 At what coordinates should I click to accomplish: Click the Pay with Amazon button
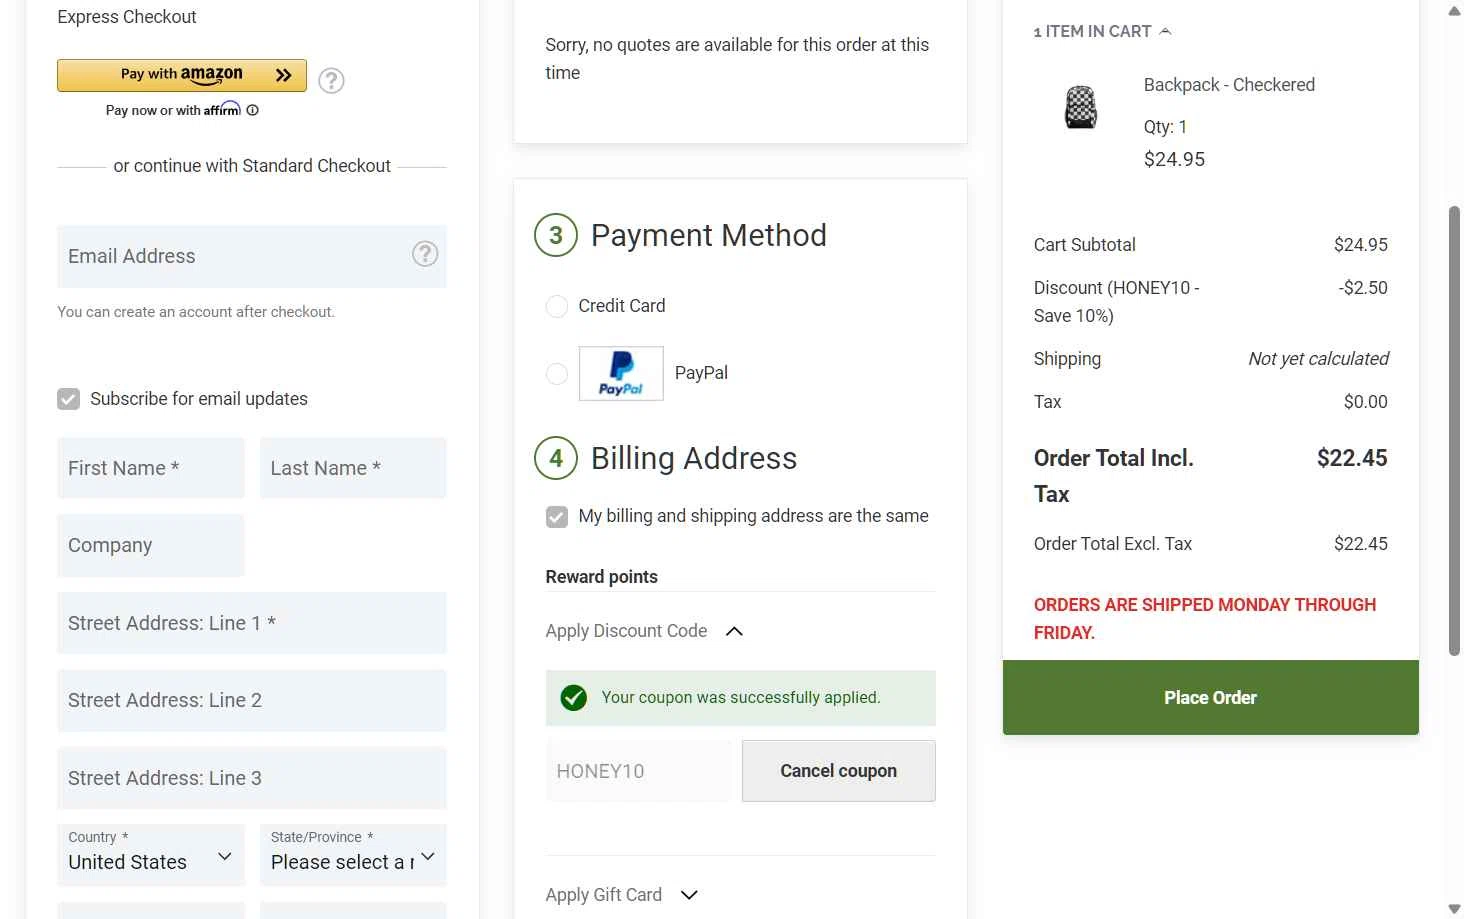[x=182, y=75]
